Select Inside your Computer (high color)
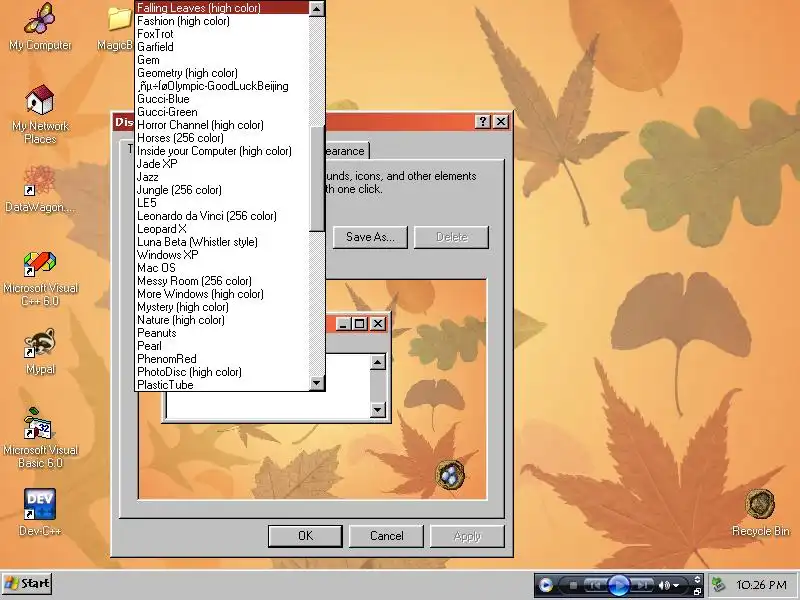The width and height of the screenshot is (800, 600). pos(222,151)
